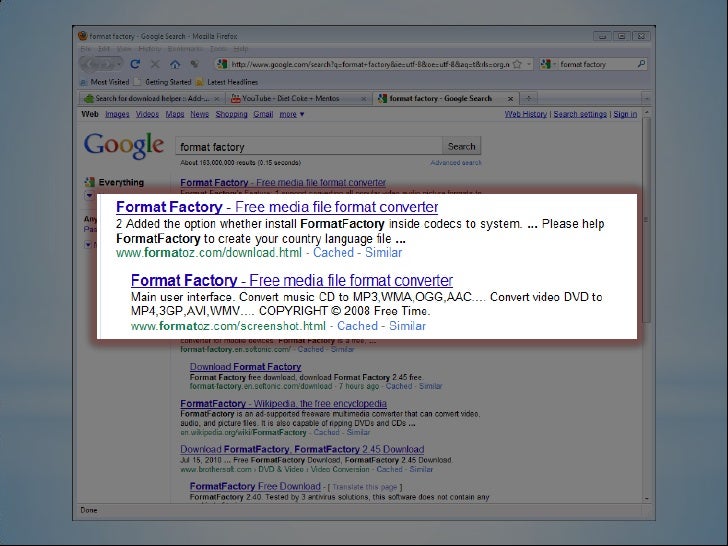Viewport: 728px width, 546px height.
Task: Click the Google Search button
Action: 462,146
